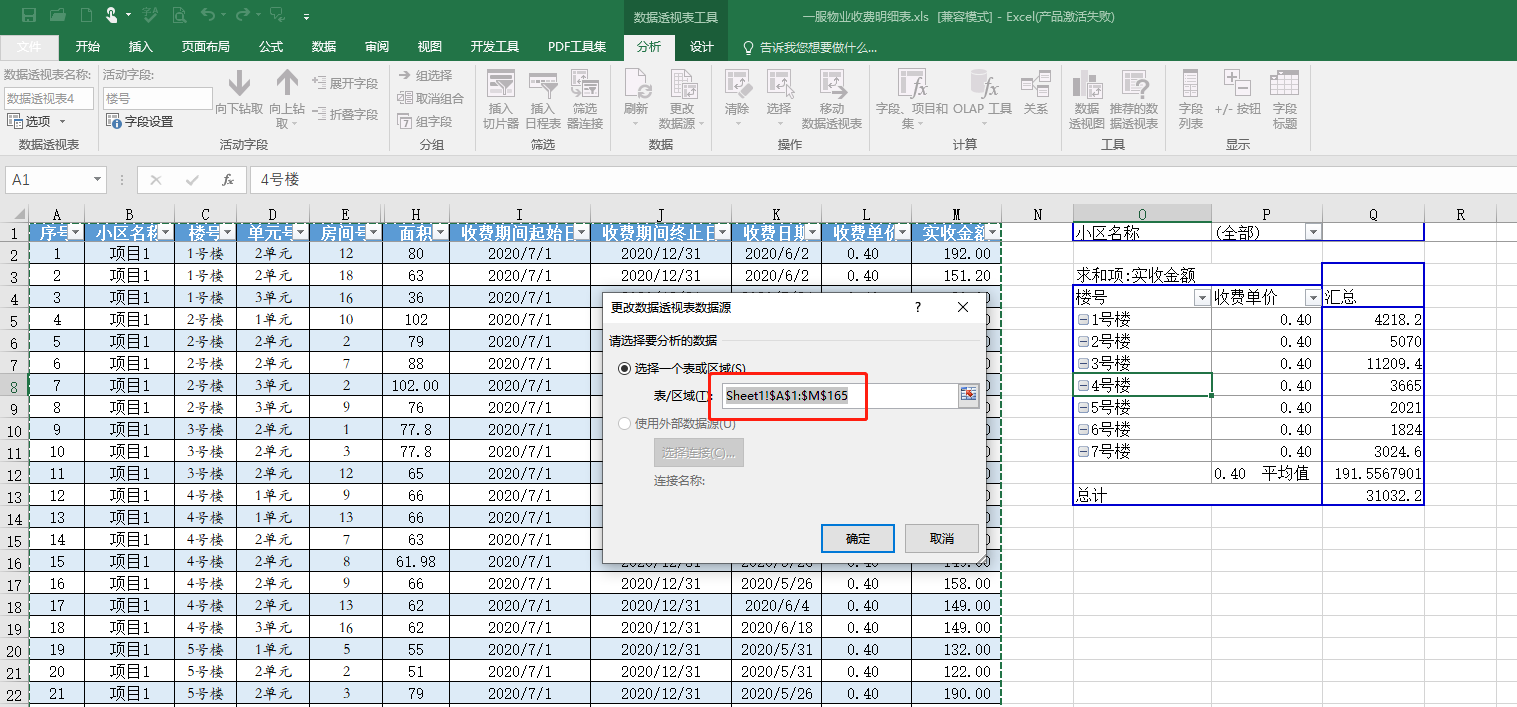This screenshot has width=1517, height=707.
Task: Click the 字段设置 field settings button
Action: pyautogui.click(x=139, y=121)
